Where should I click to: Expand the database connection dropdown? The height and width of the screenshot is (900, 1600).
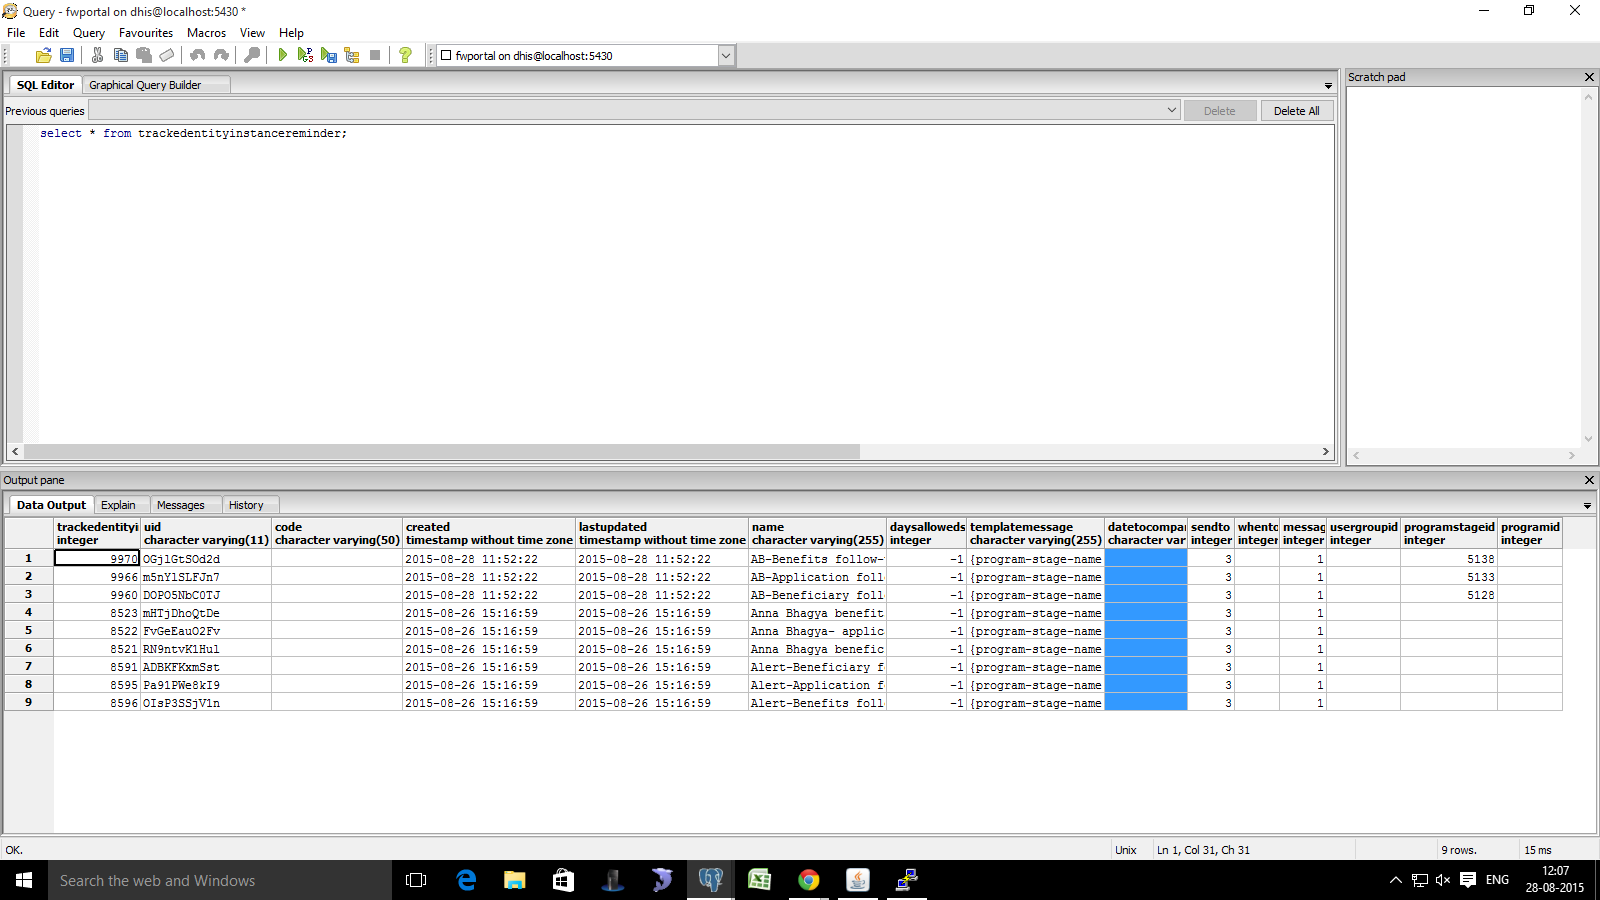726,56
